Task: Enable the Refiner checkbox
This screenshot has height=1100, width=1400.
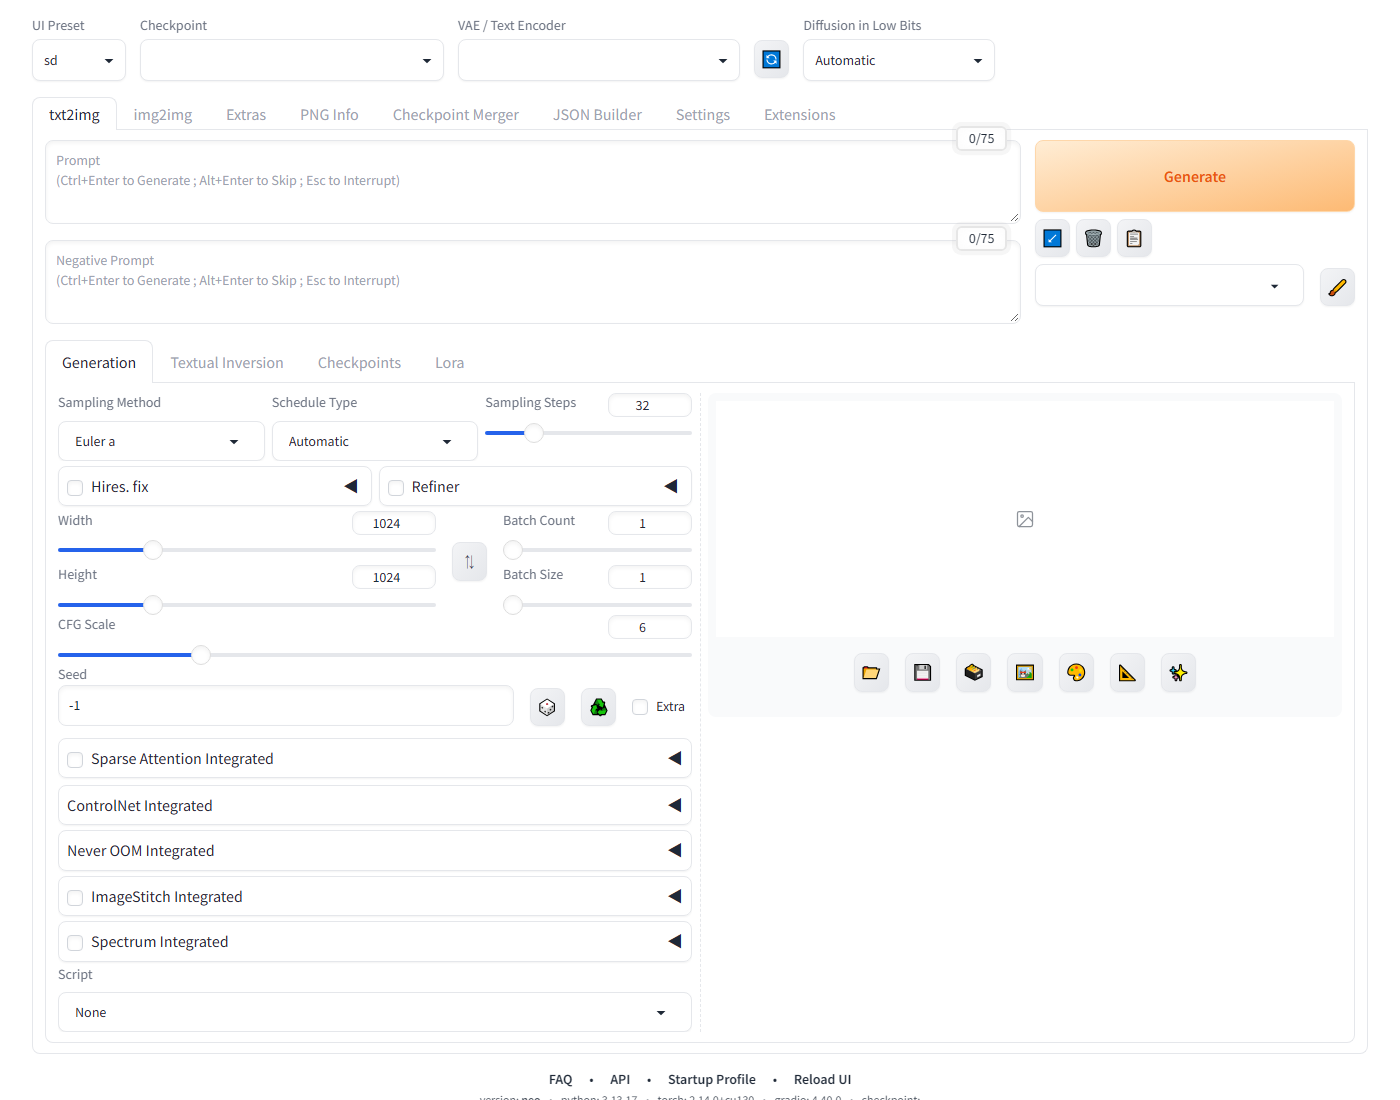Action: (x=396, y=488)
